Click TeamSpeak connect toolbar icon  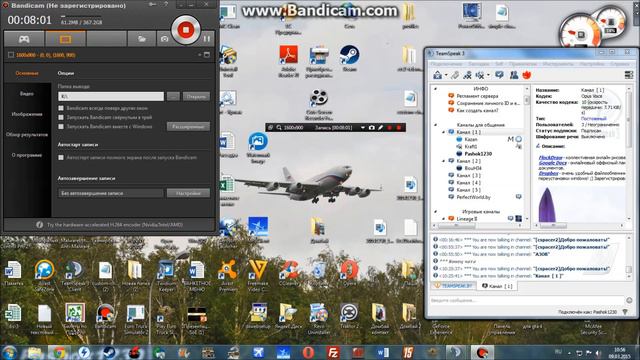coord(438,75)
